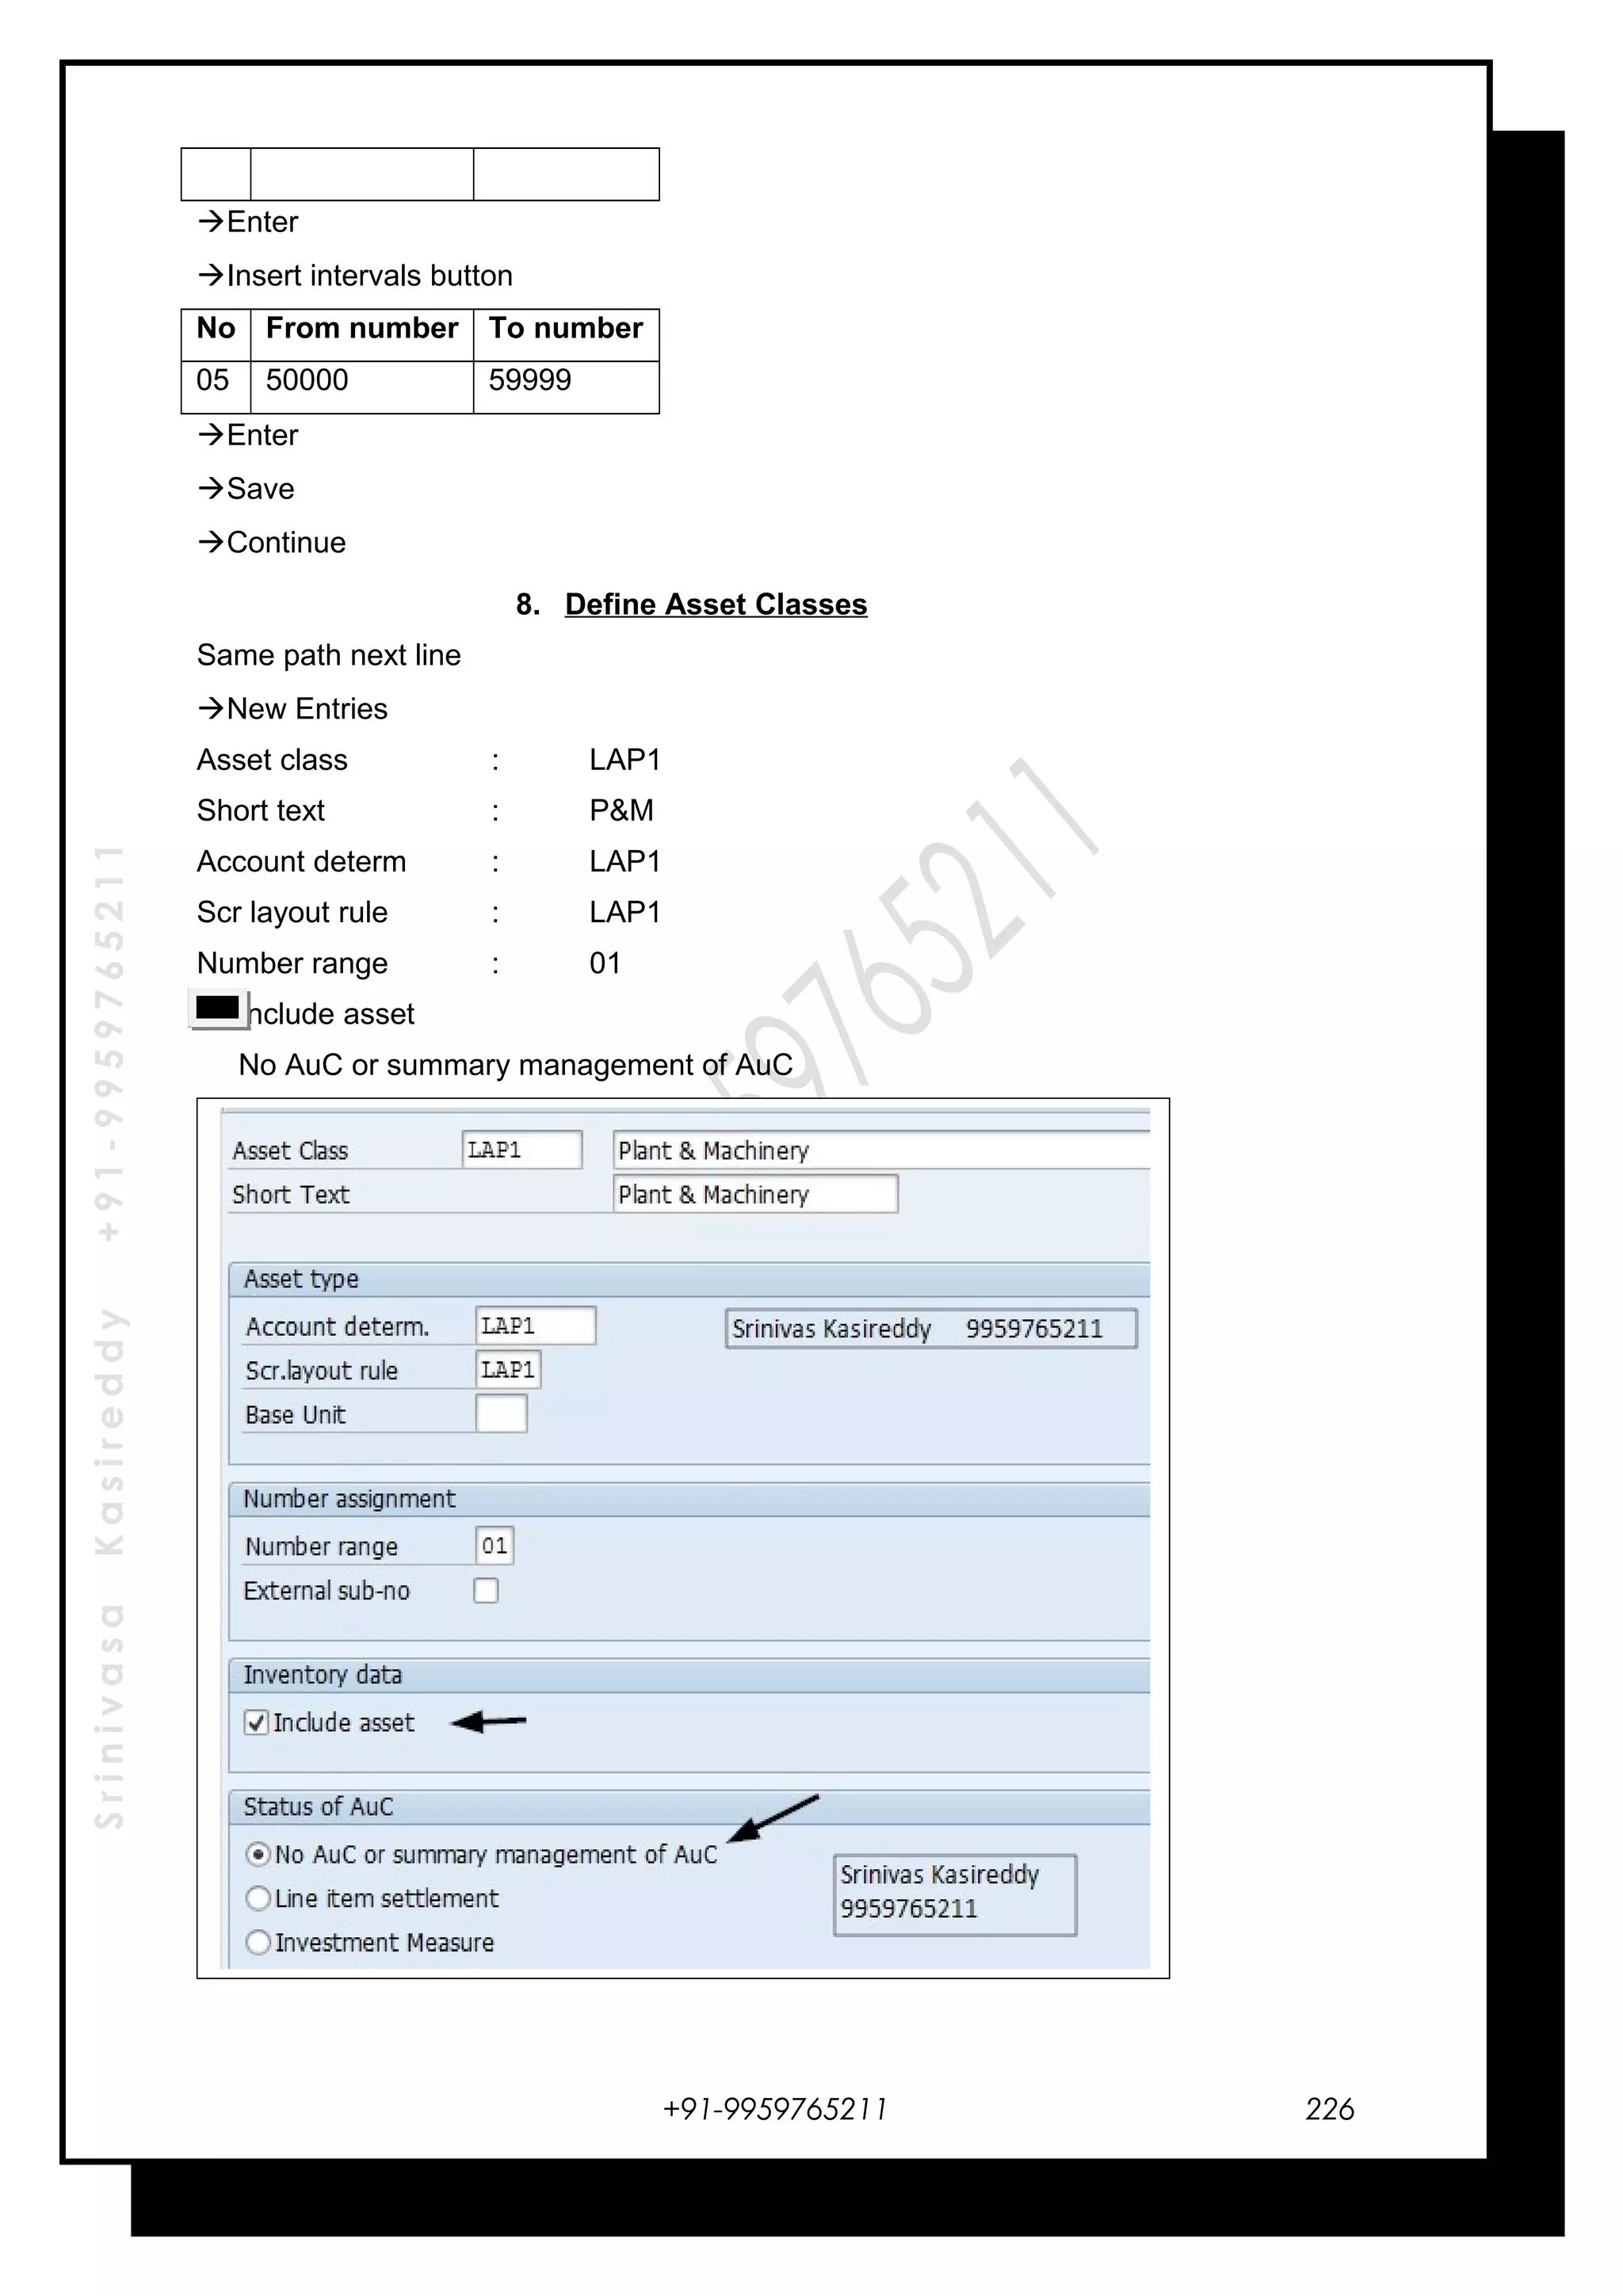Choose the Line item settlement option
The image size is (1623, 2296).
(258, 1898)
